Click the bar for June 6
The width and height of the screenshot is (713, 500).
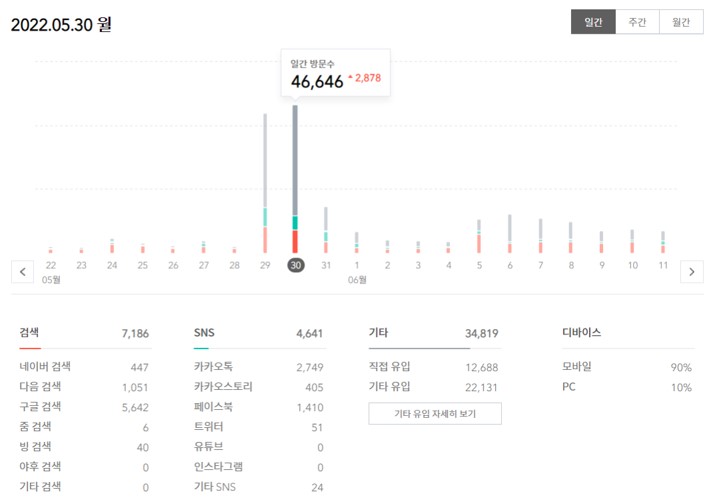click(510, 234)
